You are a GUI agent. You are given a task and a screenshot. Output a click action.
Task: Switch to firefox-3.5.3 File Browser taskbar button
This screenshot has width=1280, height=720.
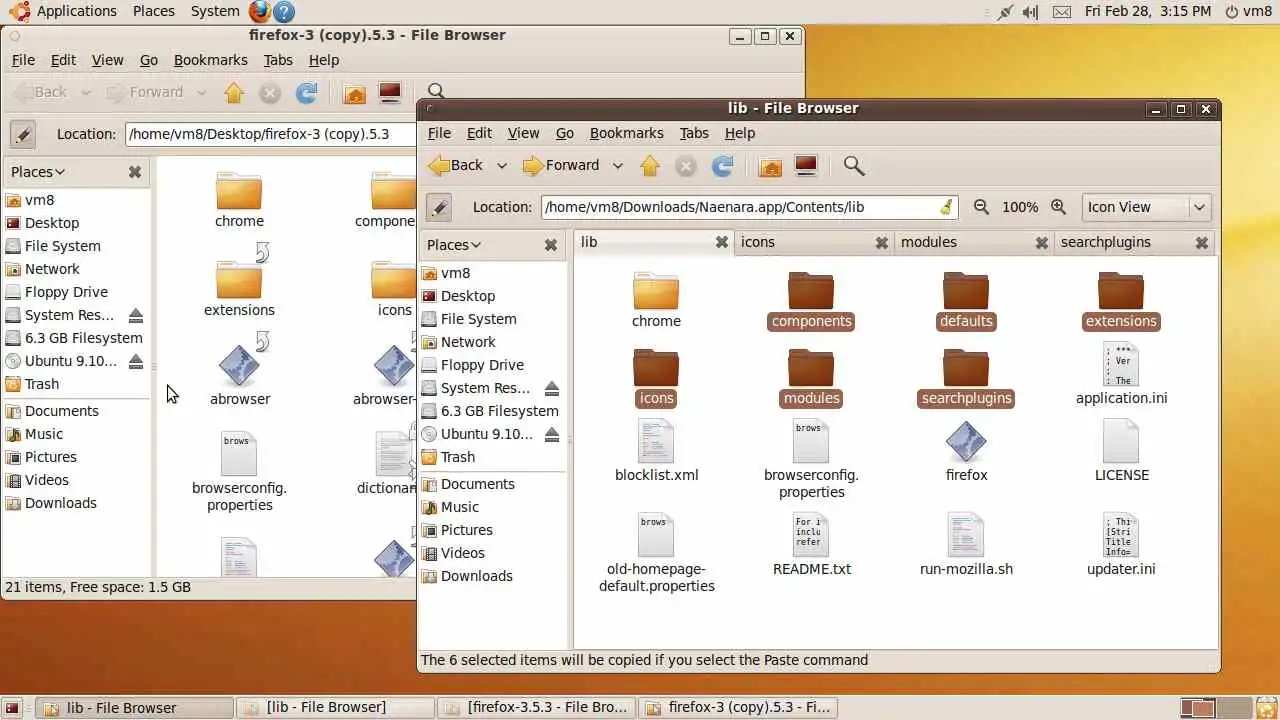click(x=536, y=707)
